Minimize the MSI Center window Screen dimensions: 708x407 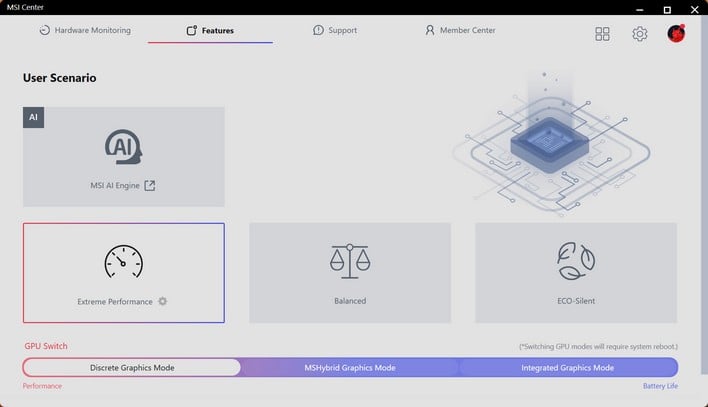[x=639, y=9]
